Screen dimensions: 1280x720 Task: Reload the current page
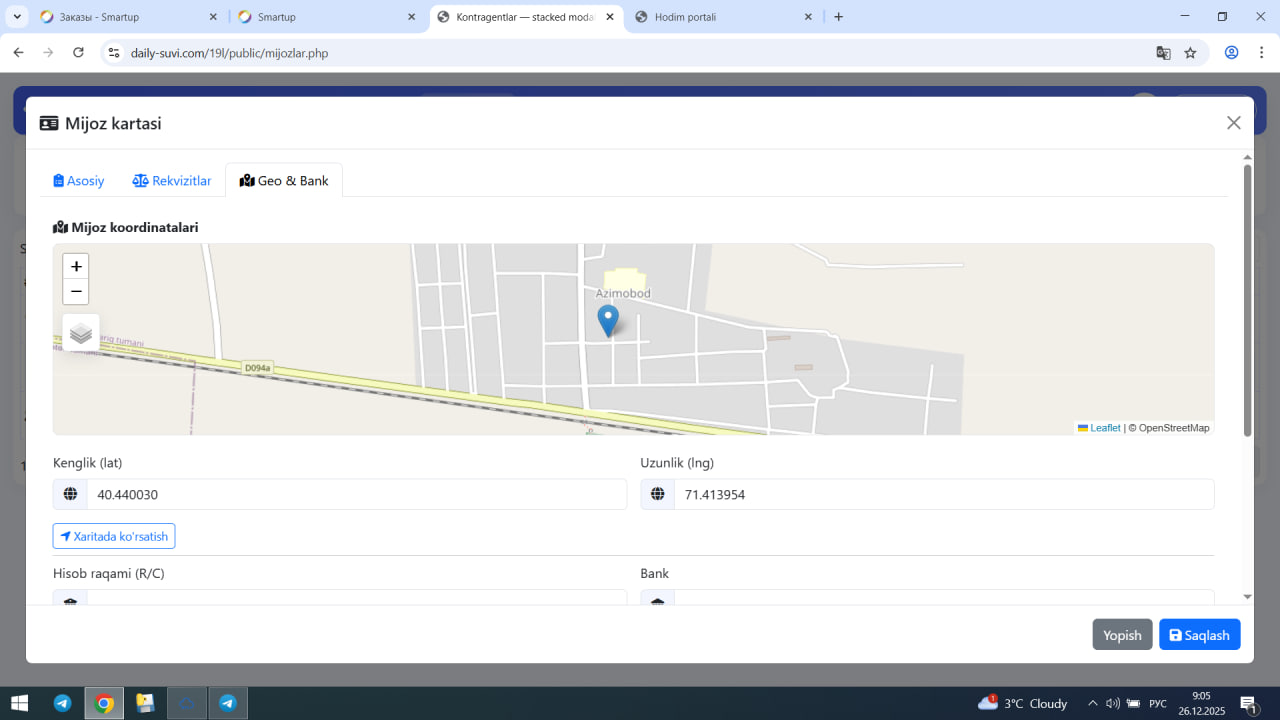coord(78,53)
